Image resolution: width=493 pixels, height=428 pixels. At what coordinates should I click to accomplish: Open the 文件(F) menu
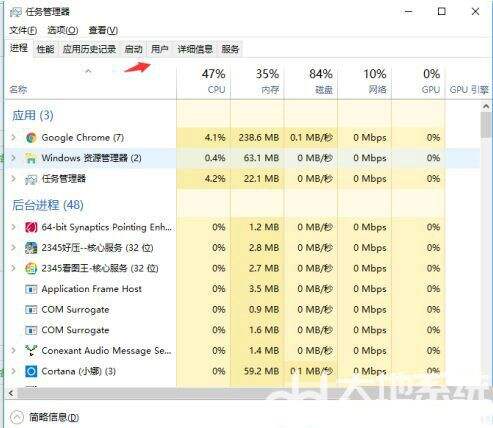coord(23,30)
